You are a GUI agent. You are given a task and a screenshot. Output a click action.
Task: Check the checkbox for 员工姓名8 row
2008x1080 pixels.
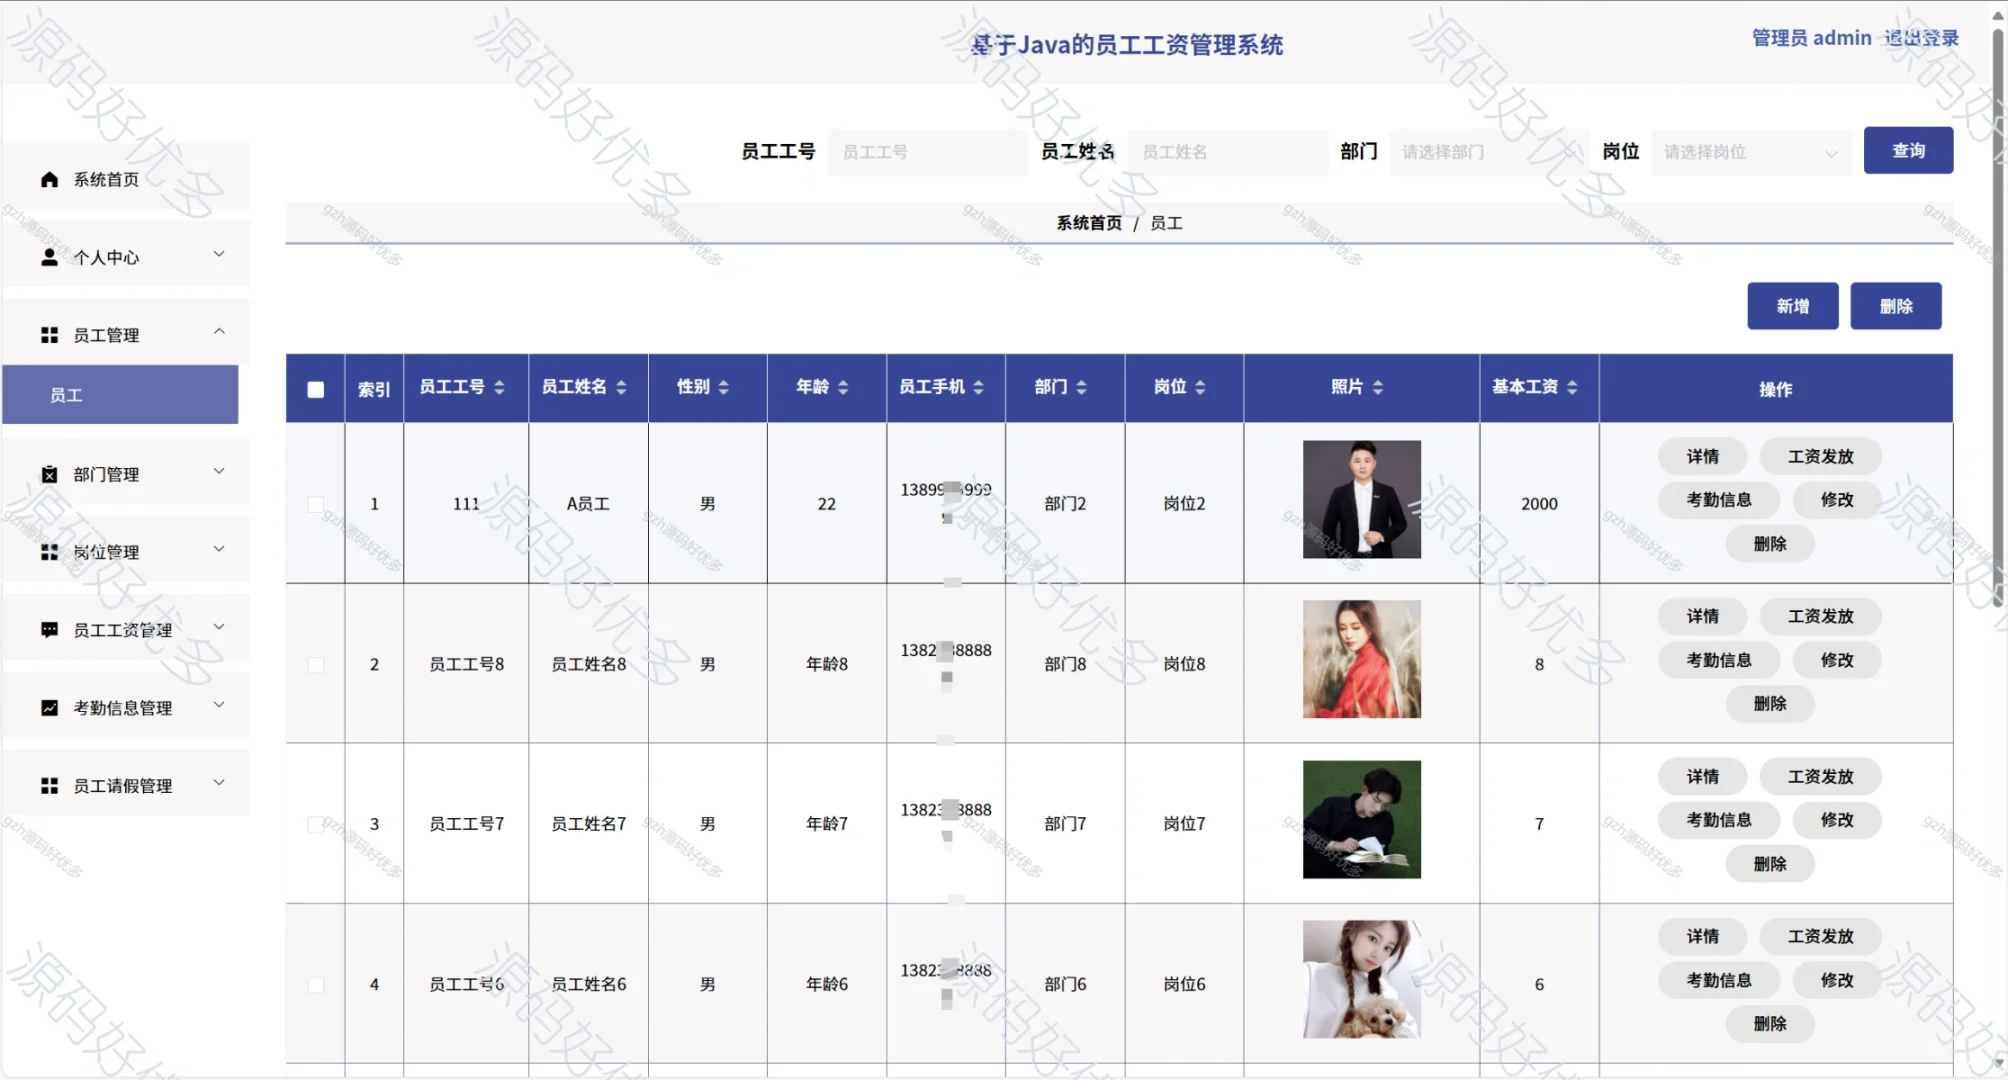tap(316, 664)
